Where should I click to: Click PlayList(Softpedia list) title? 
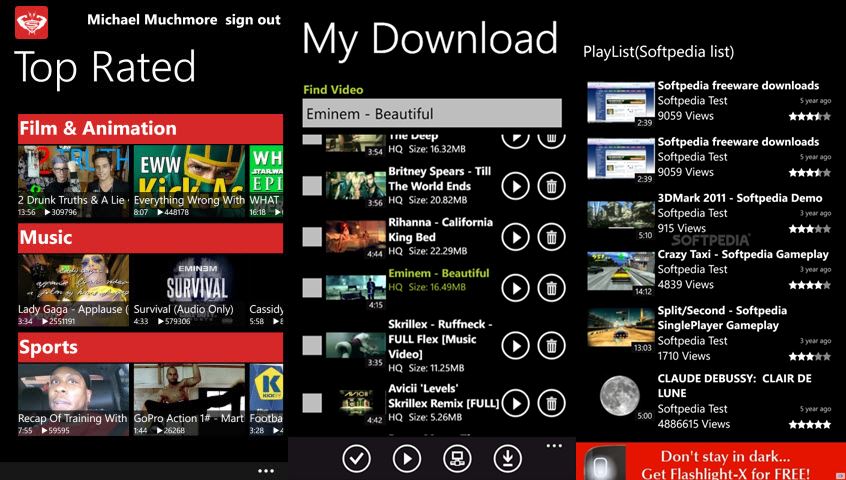pyautogui.click(x=659, y=52)
